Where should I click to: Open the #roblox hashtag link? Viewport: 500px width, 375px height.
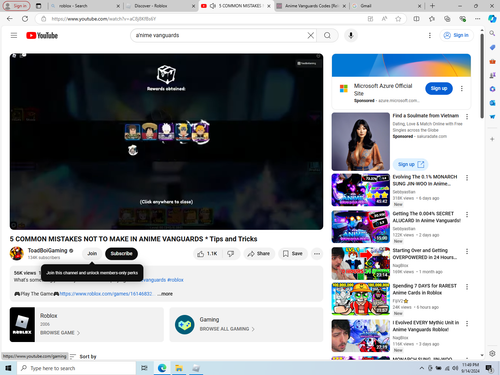coord(175,280)
